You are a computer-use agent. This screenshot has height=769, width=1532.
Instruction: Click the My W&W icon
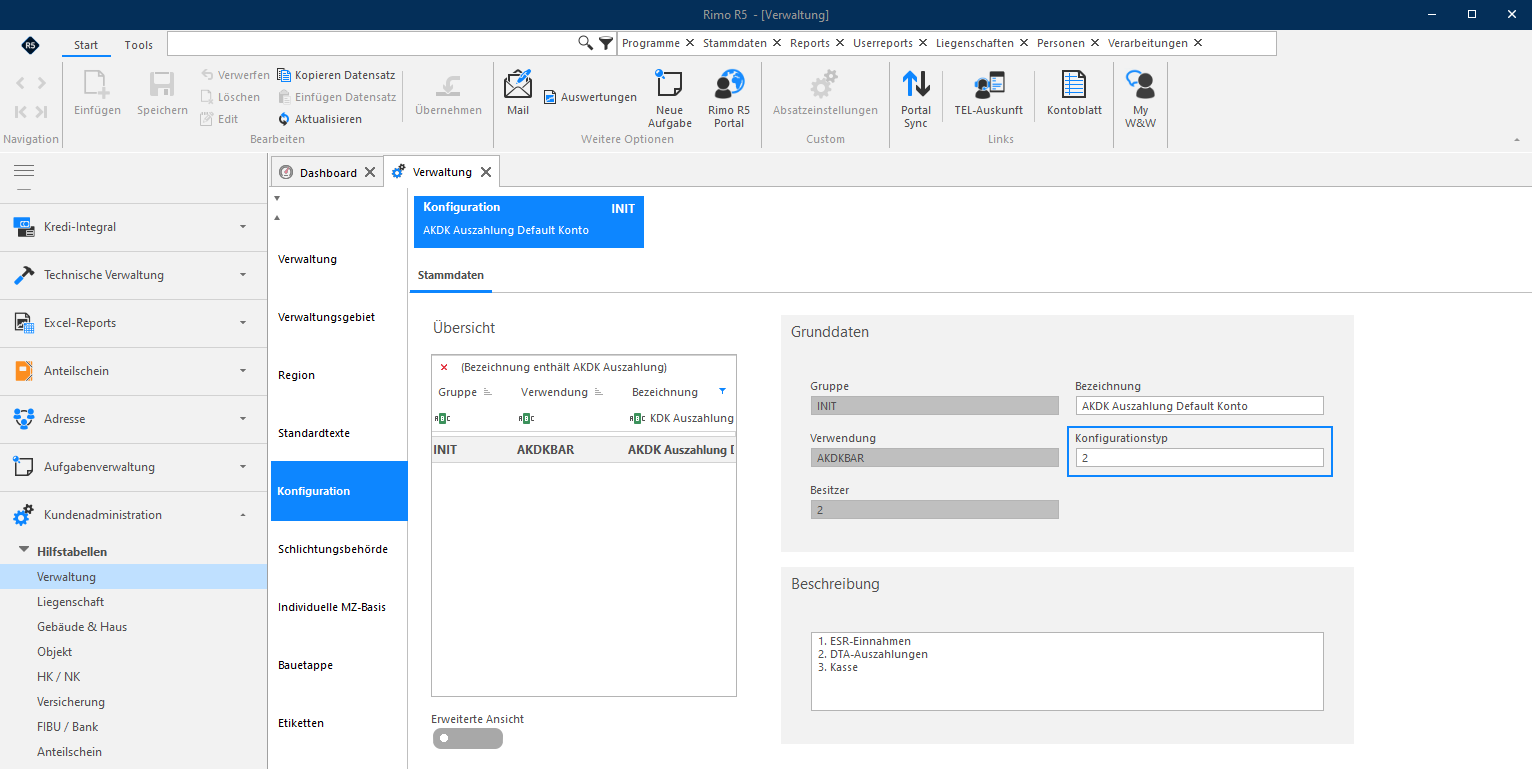tap(1140, 84)
